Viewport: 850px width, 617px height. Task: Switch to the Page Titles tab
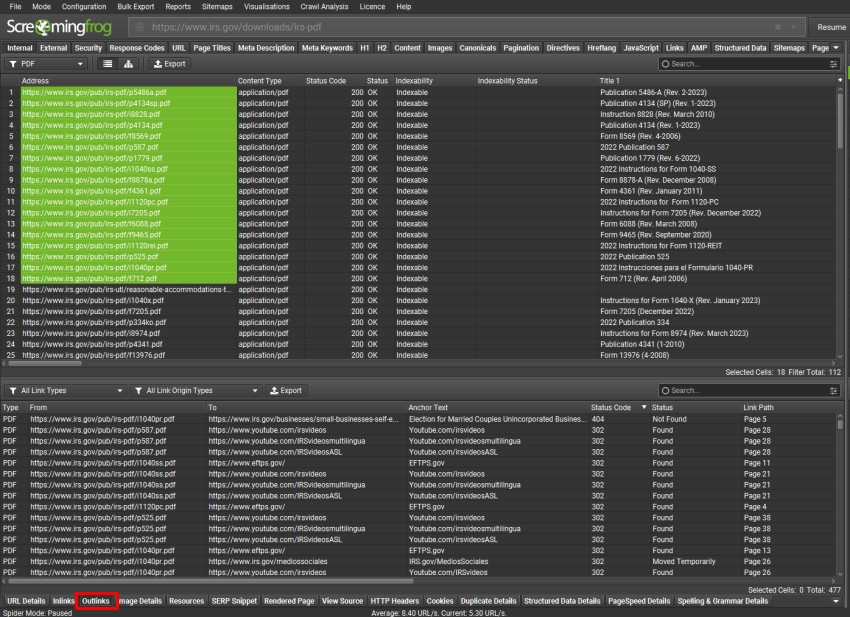click(x=212, y=48)
